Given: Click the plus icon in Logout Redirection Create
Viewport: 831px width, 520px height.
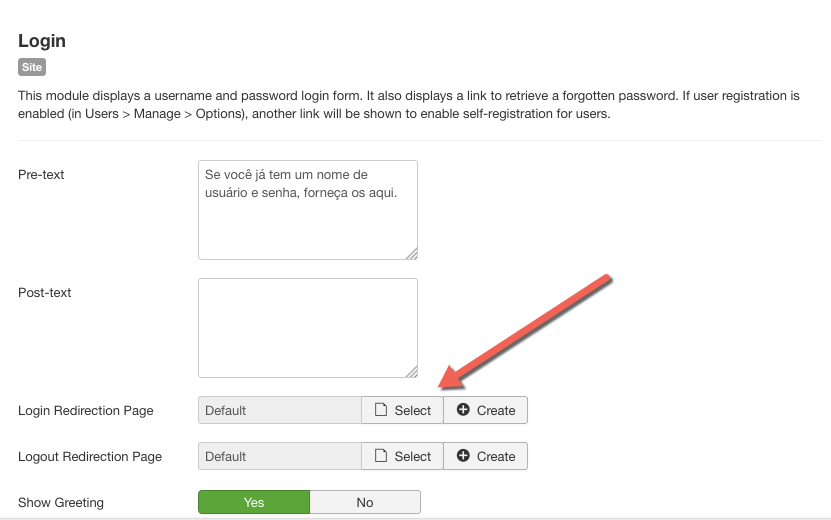Looking at the screenshot, I should click(x=463, y=456).
